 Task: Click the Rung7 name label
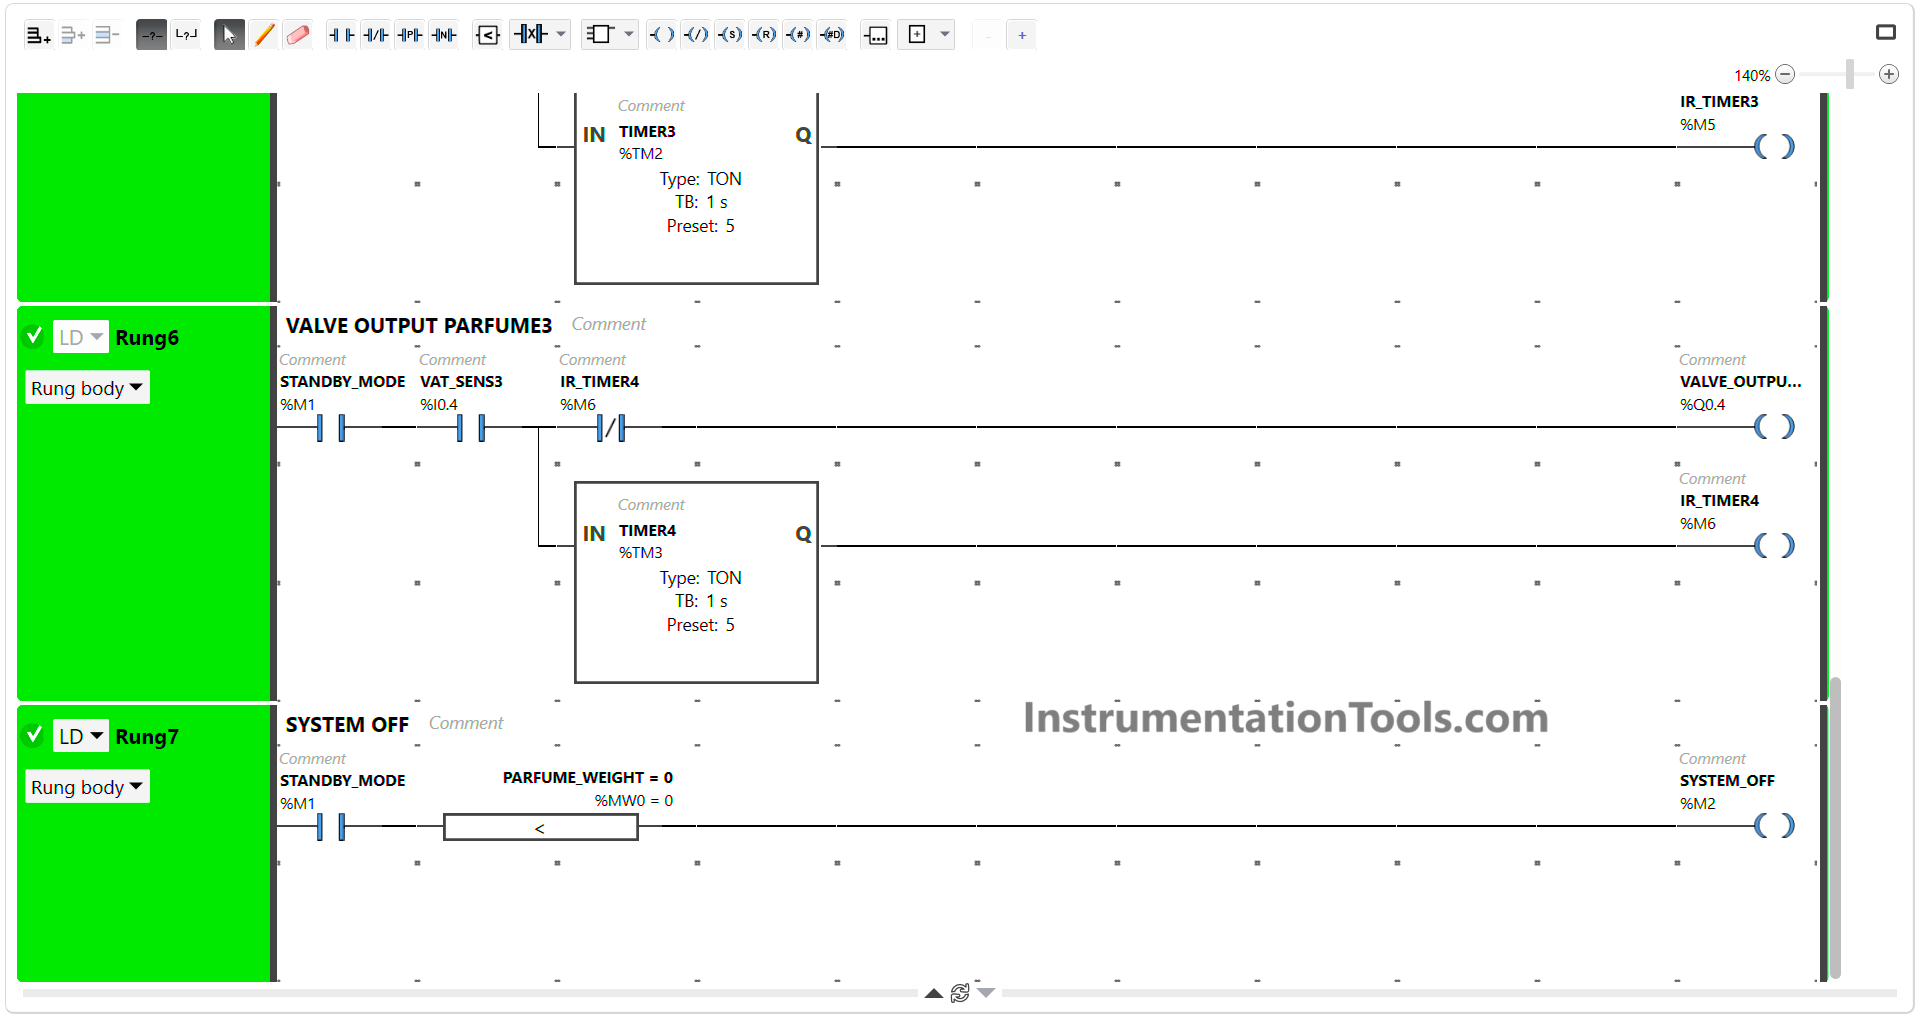point(147,736)
